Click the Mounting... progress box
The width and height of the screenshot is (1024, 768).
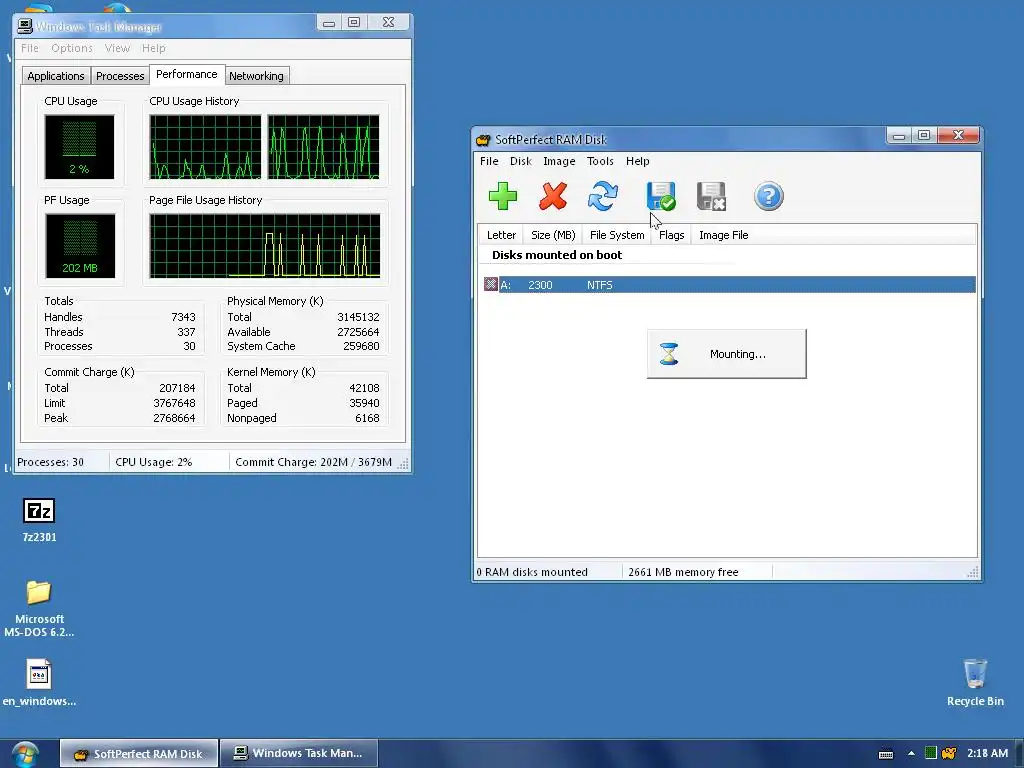726,354
